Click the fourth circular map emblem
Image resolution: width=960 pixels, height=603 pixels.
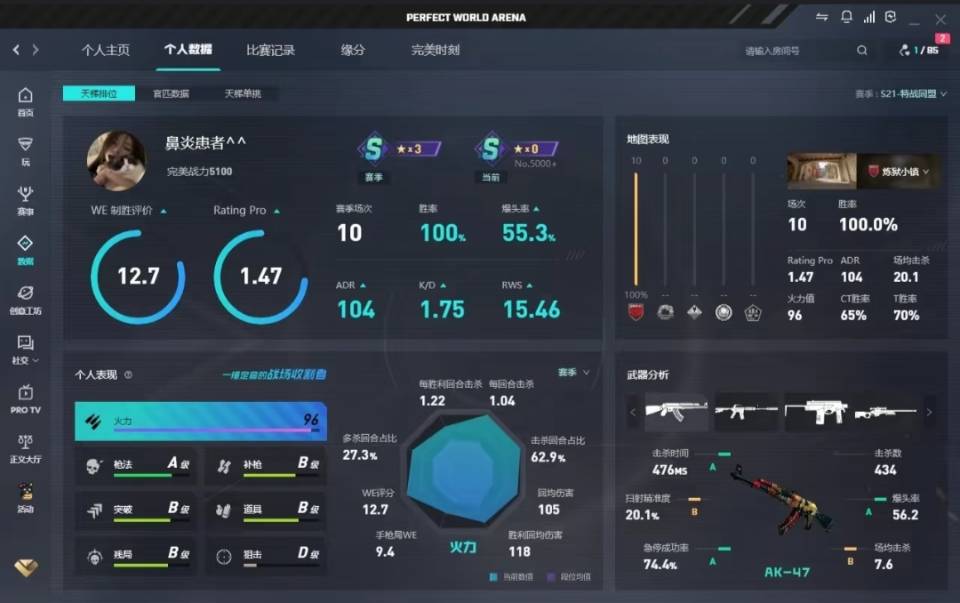click(x=723, y=312)
